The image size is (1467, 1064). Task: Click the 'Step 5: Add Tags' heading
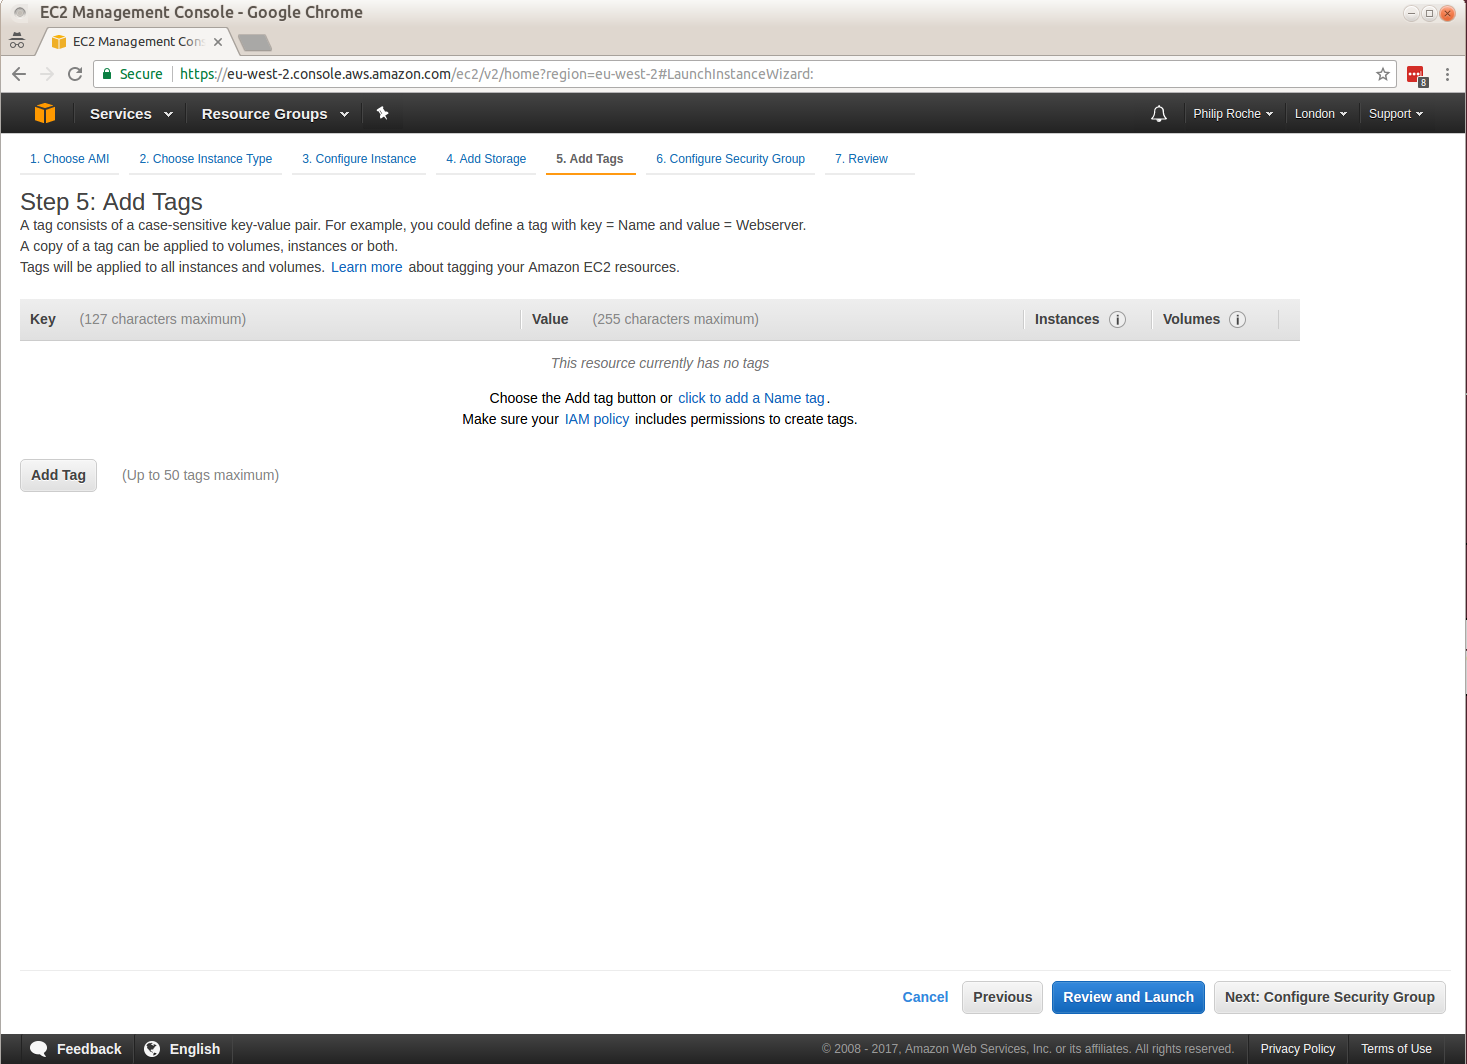(111, 202)
